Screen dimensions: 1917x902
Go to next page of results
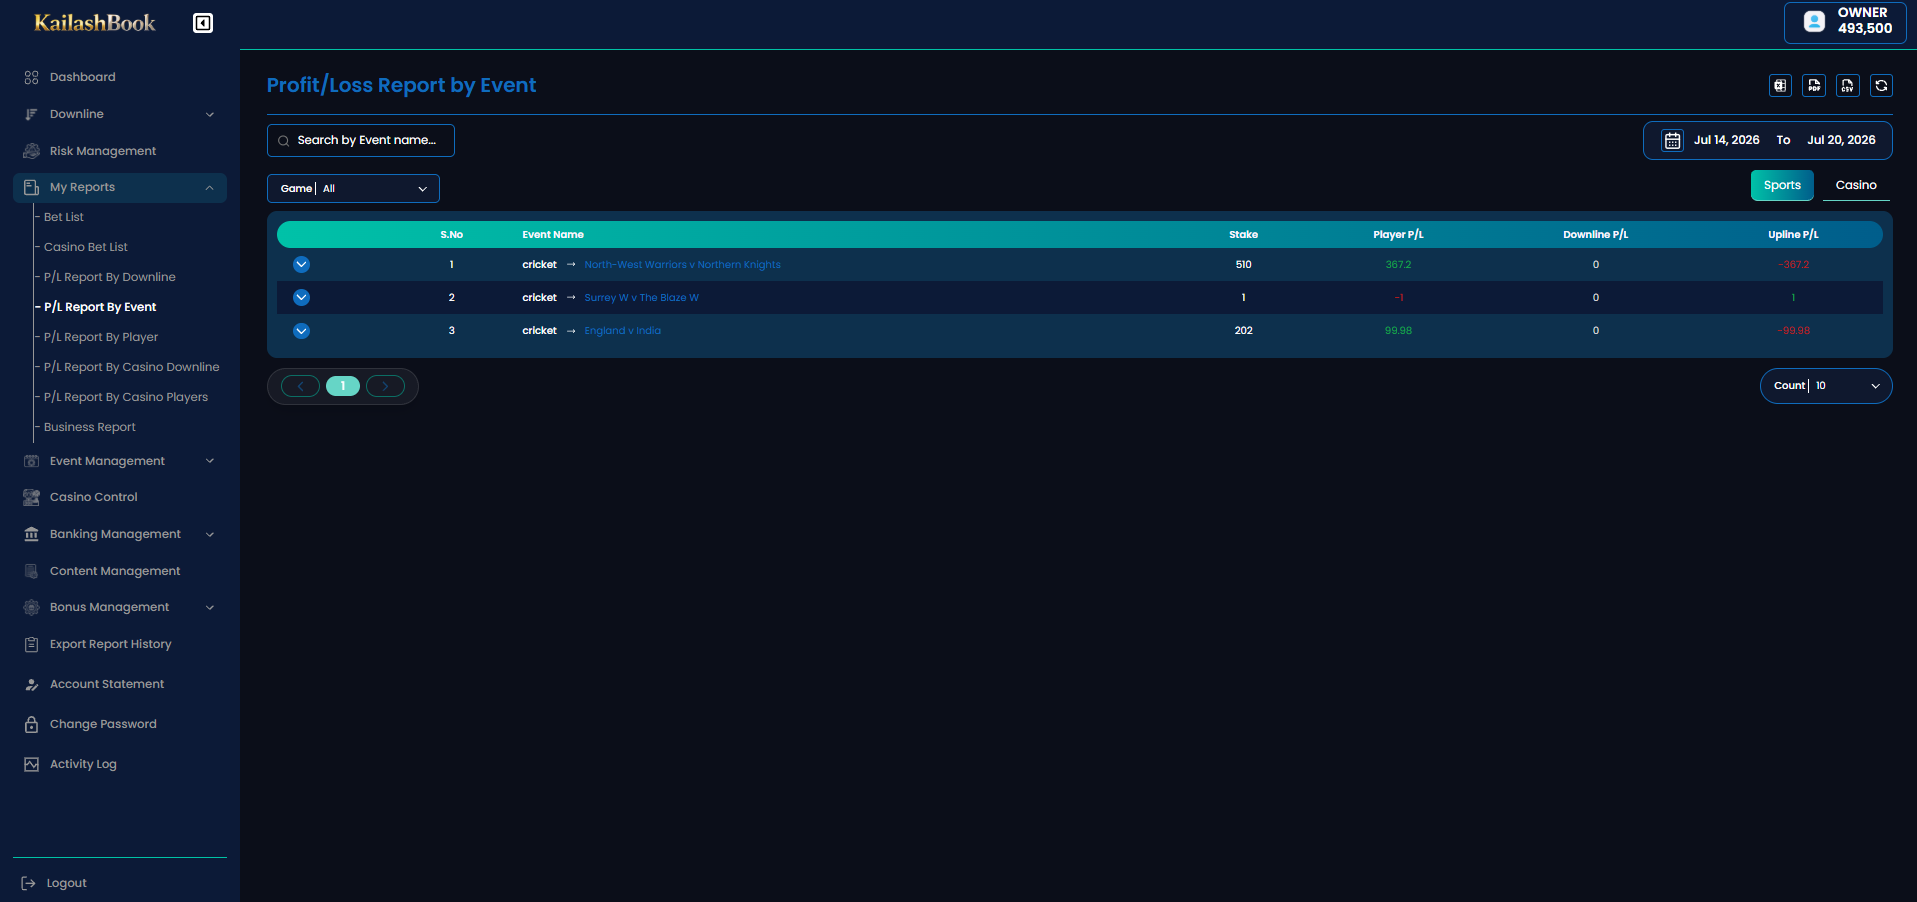(x=385, y=386)
